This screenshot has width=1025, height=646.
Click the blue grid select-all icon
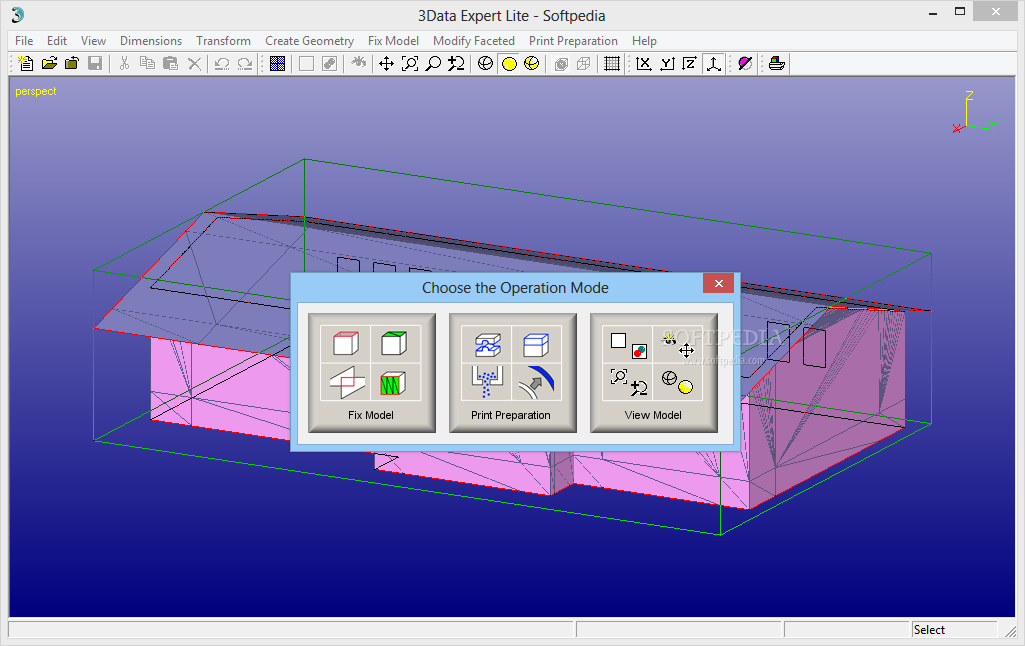tap(277, 63)
